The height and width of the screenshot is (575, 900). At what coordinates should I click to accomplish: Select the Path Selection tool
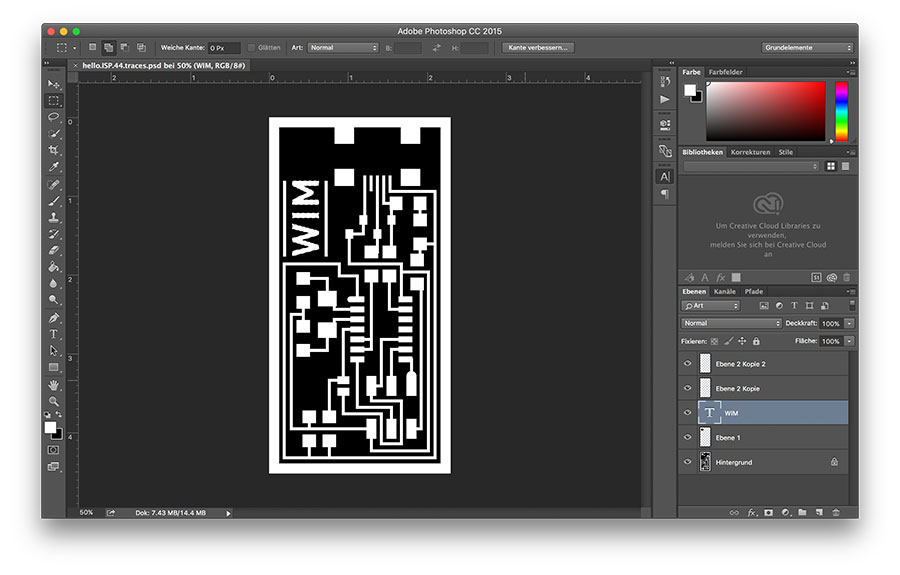(53, 351)
